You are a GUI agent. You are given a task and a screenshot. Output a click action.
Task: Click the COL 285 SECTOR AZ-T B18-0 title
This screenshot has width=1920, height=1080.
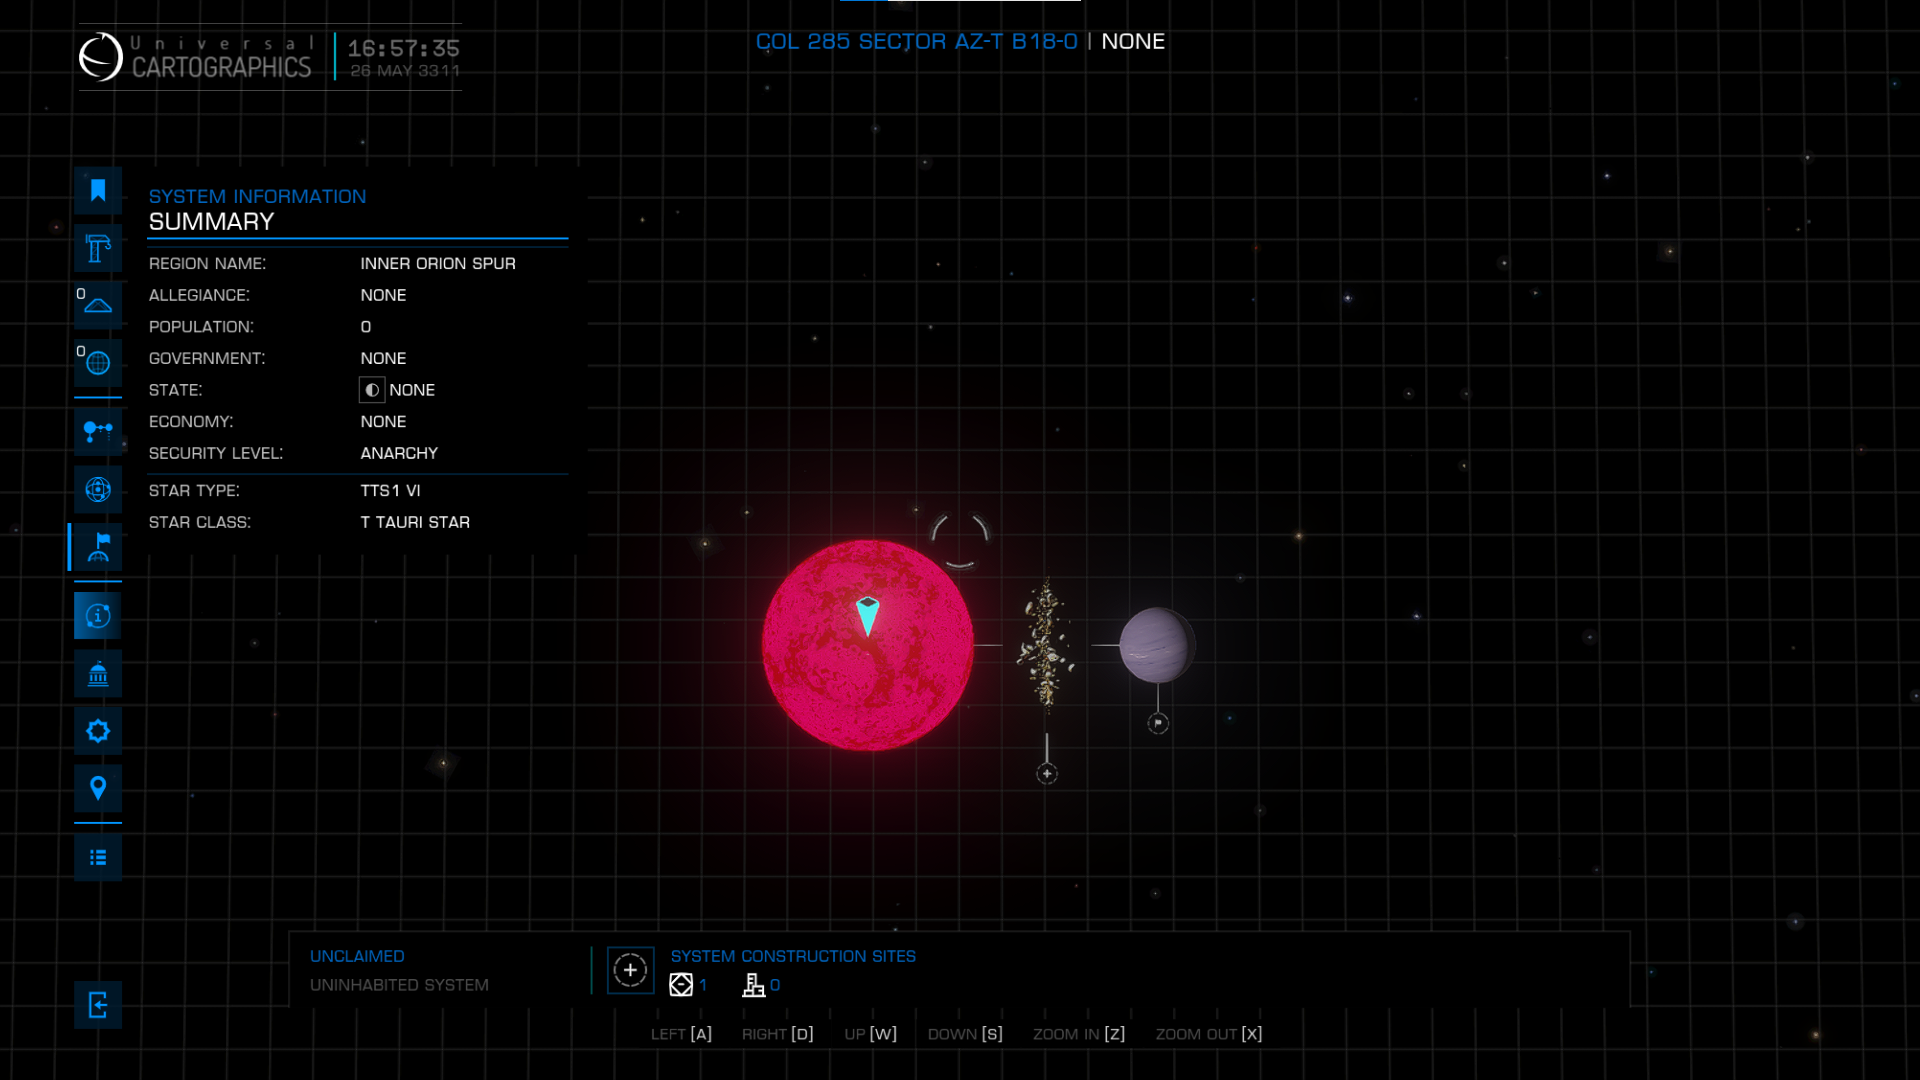coord(916,42)
